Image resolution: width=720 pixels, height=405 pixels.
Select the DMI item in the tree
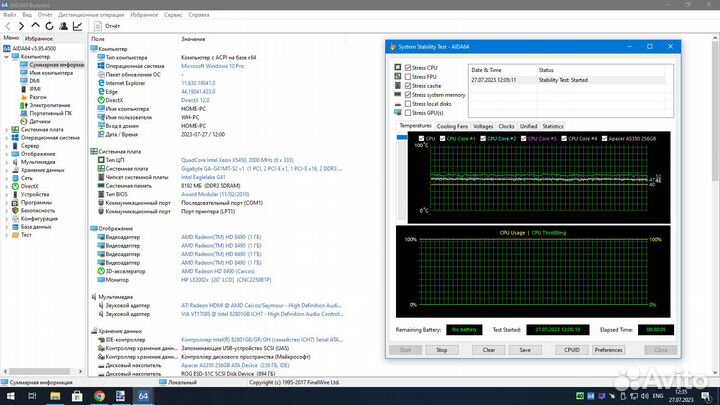[34, 81]
